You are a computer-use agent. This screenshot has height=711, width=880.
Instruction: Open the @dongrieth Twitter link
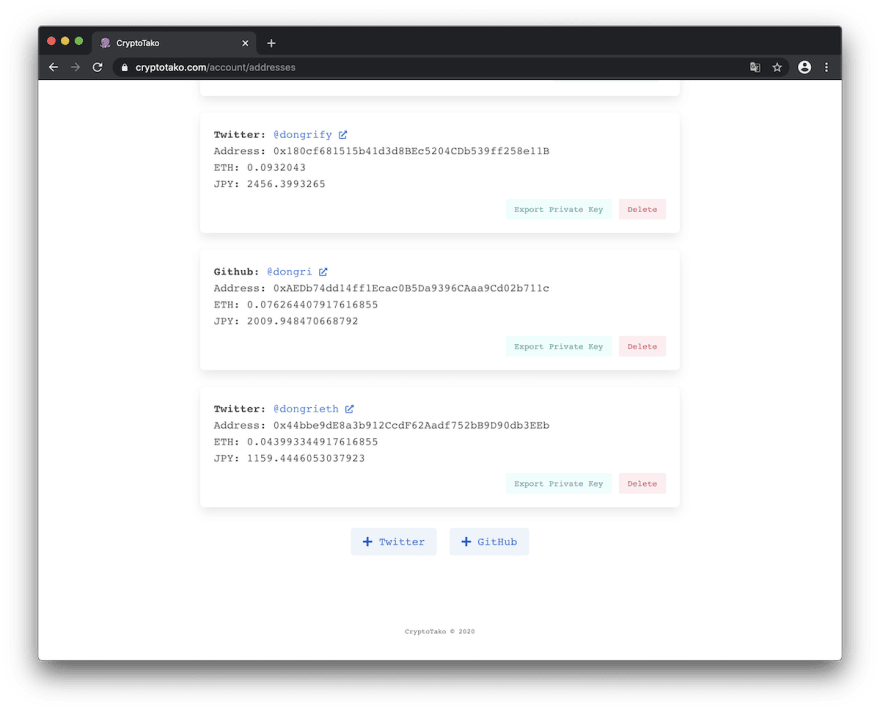(x=306, y=409)
